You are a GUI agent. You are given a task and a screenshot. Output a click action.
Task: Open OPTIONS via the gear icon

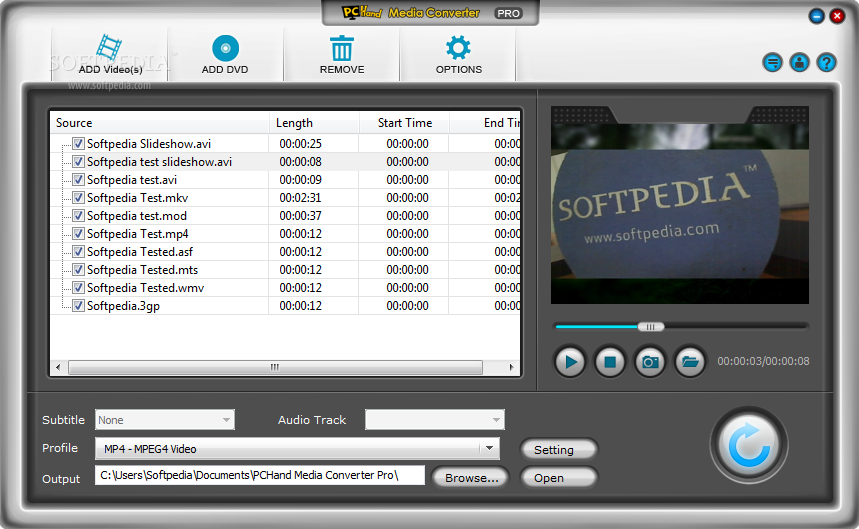click(x=458, y=48)
